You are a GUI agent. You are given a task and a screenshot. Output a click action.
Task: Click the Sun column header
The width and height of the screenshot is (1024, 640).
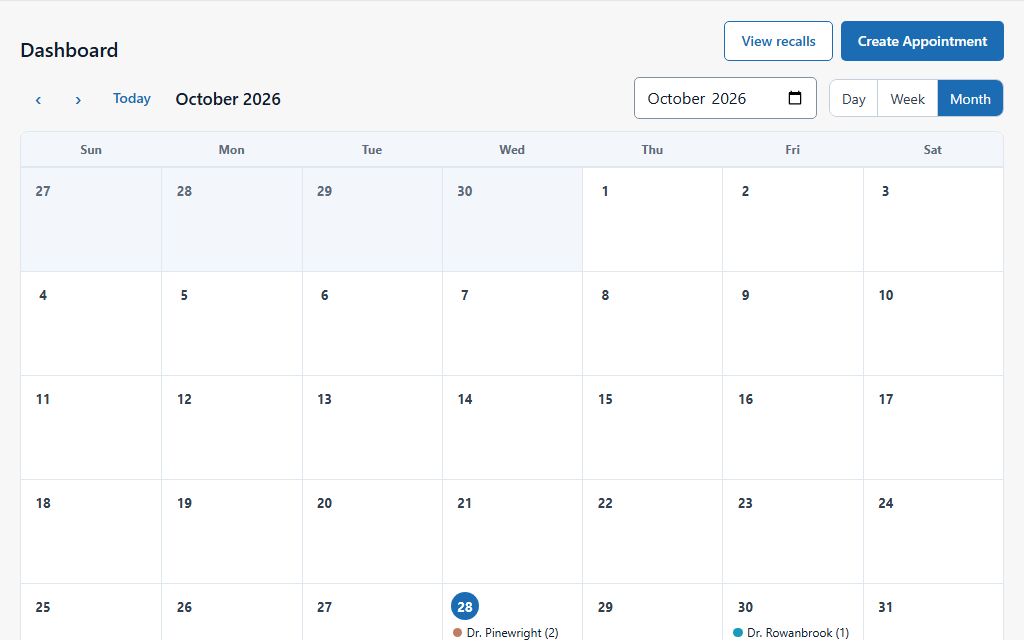coord(91,150)
